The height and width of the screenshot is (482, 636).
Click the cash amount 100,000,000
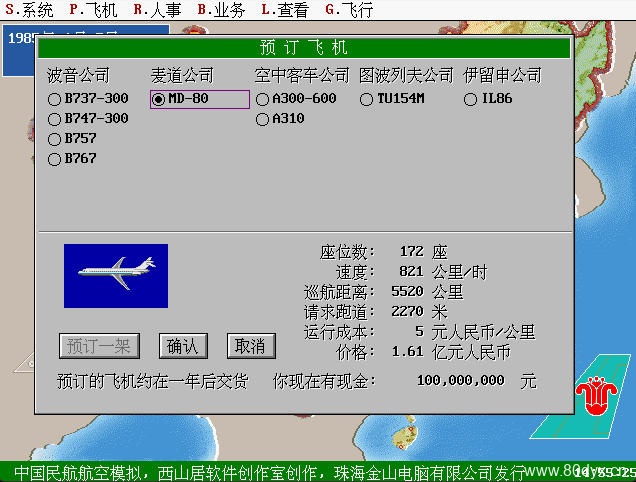(x=461, y=381)
